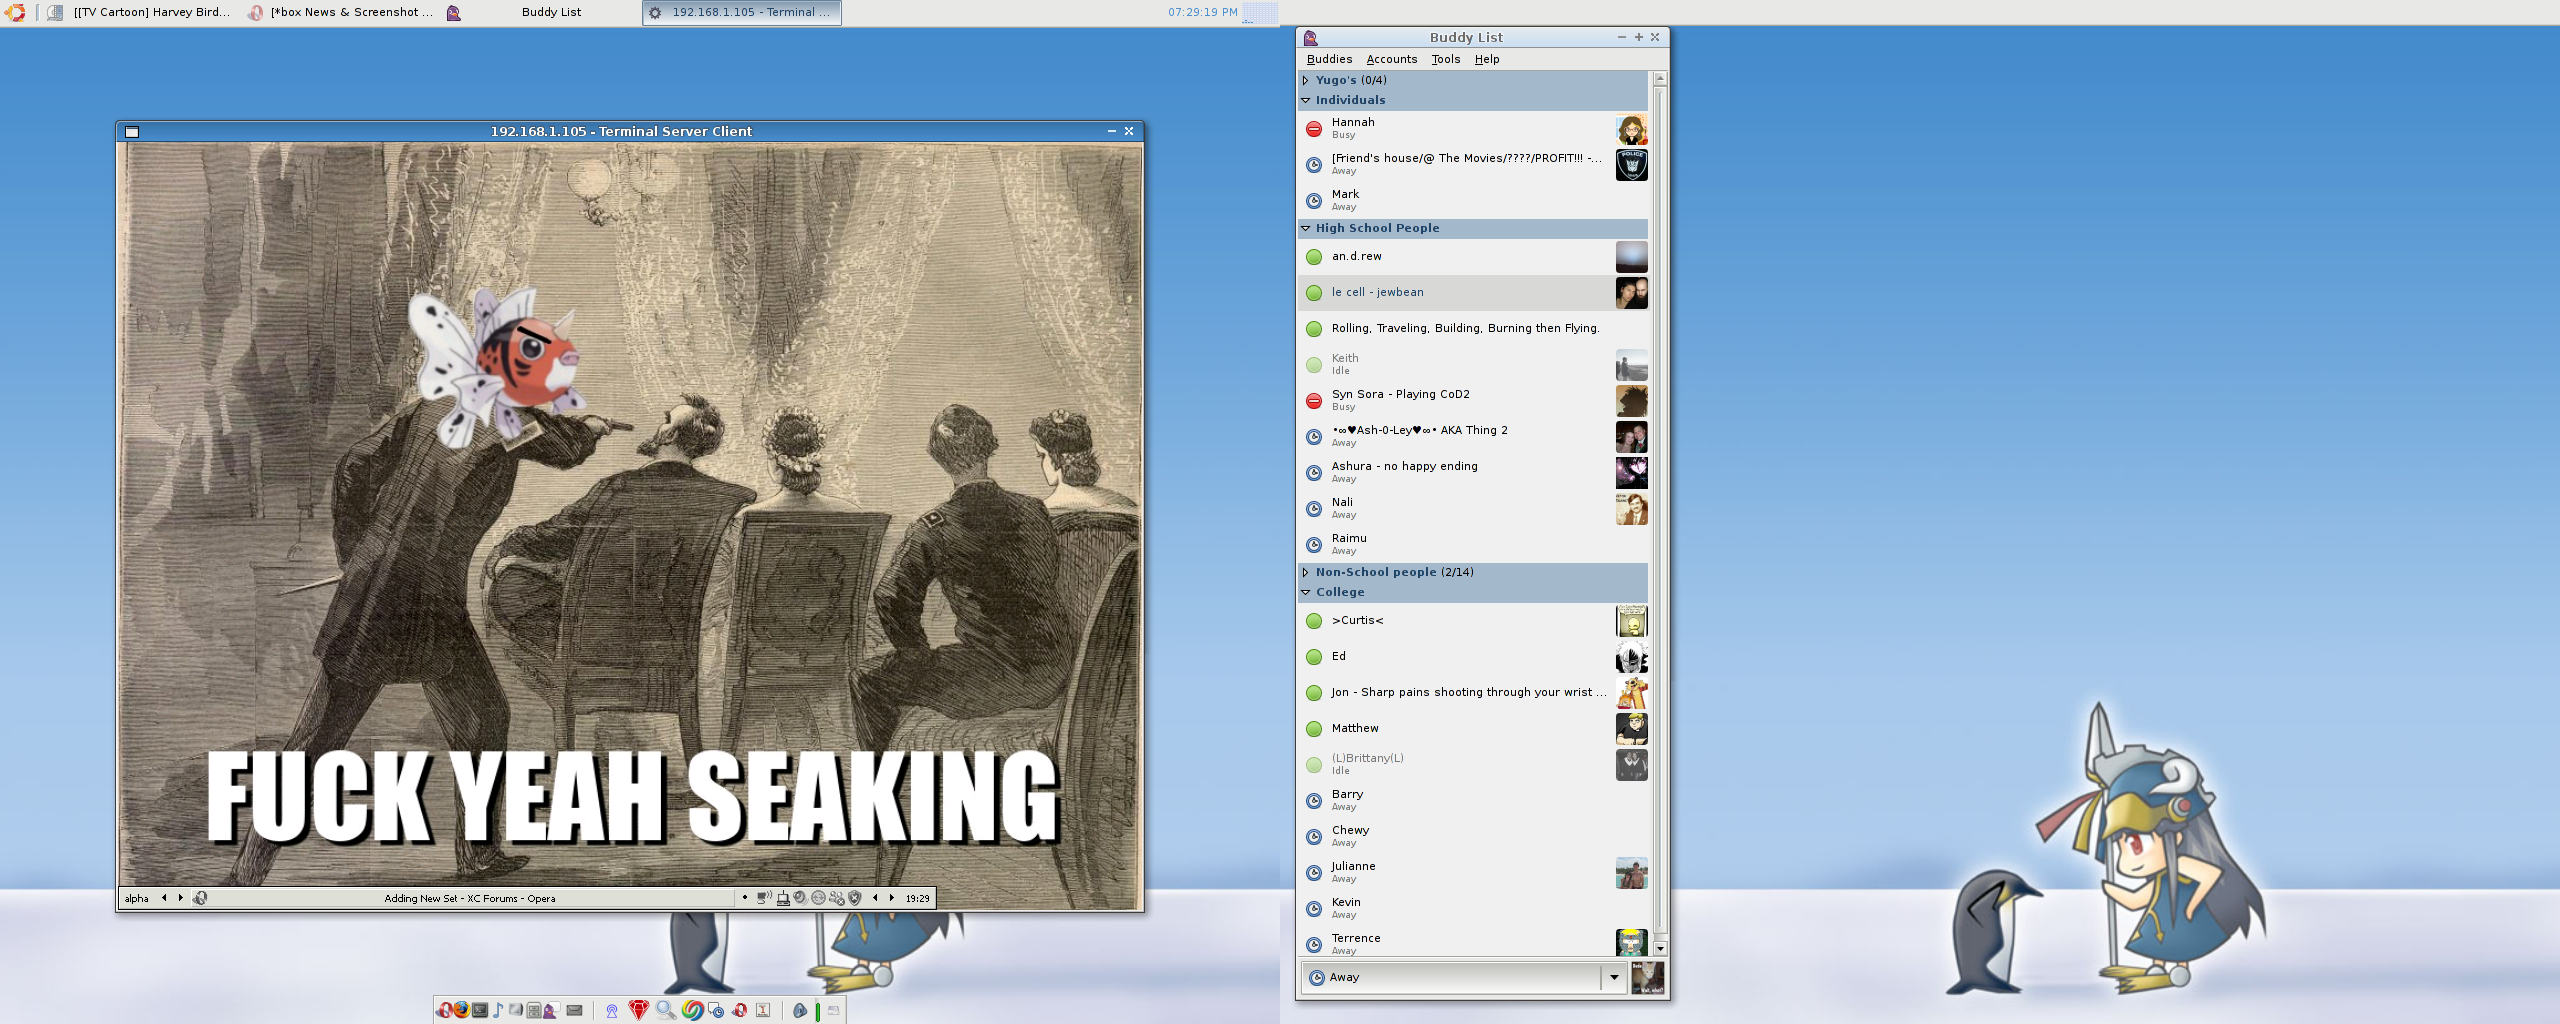Click the Buddy List vertical scrollbar
The width and height of the screenshot is (2560, 1024).
click(x=1660, y=500)
